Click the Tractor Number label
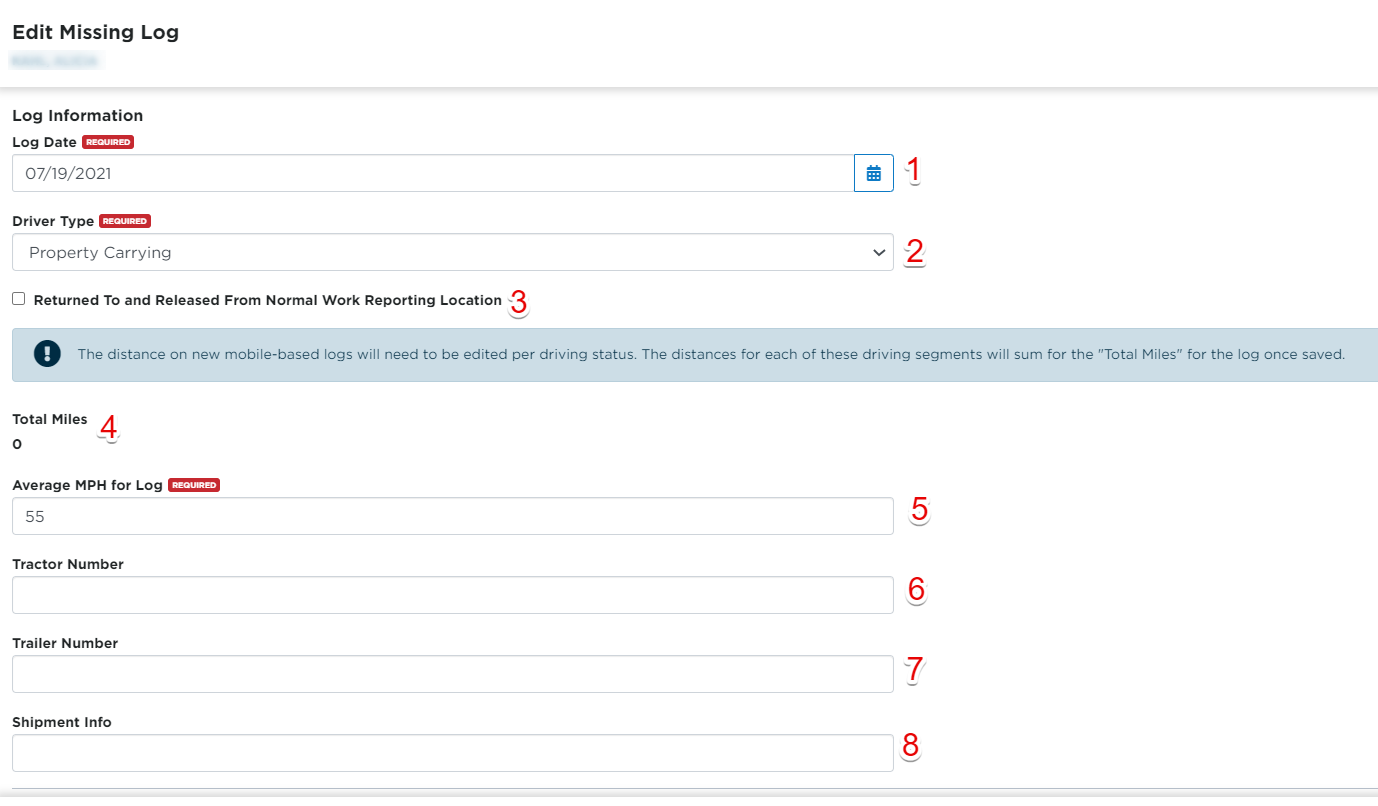Viewport: 1378px width, 806px height. (68, 564)
